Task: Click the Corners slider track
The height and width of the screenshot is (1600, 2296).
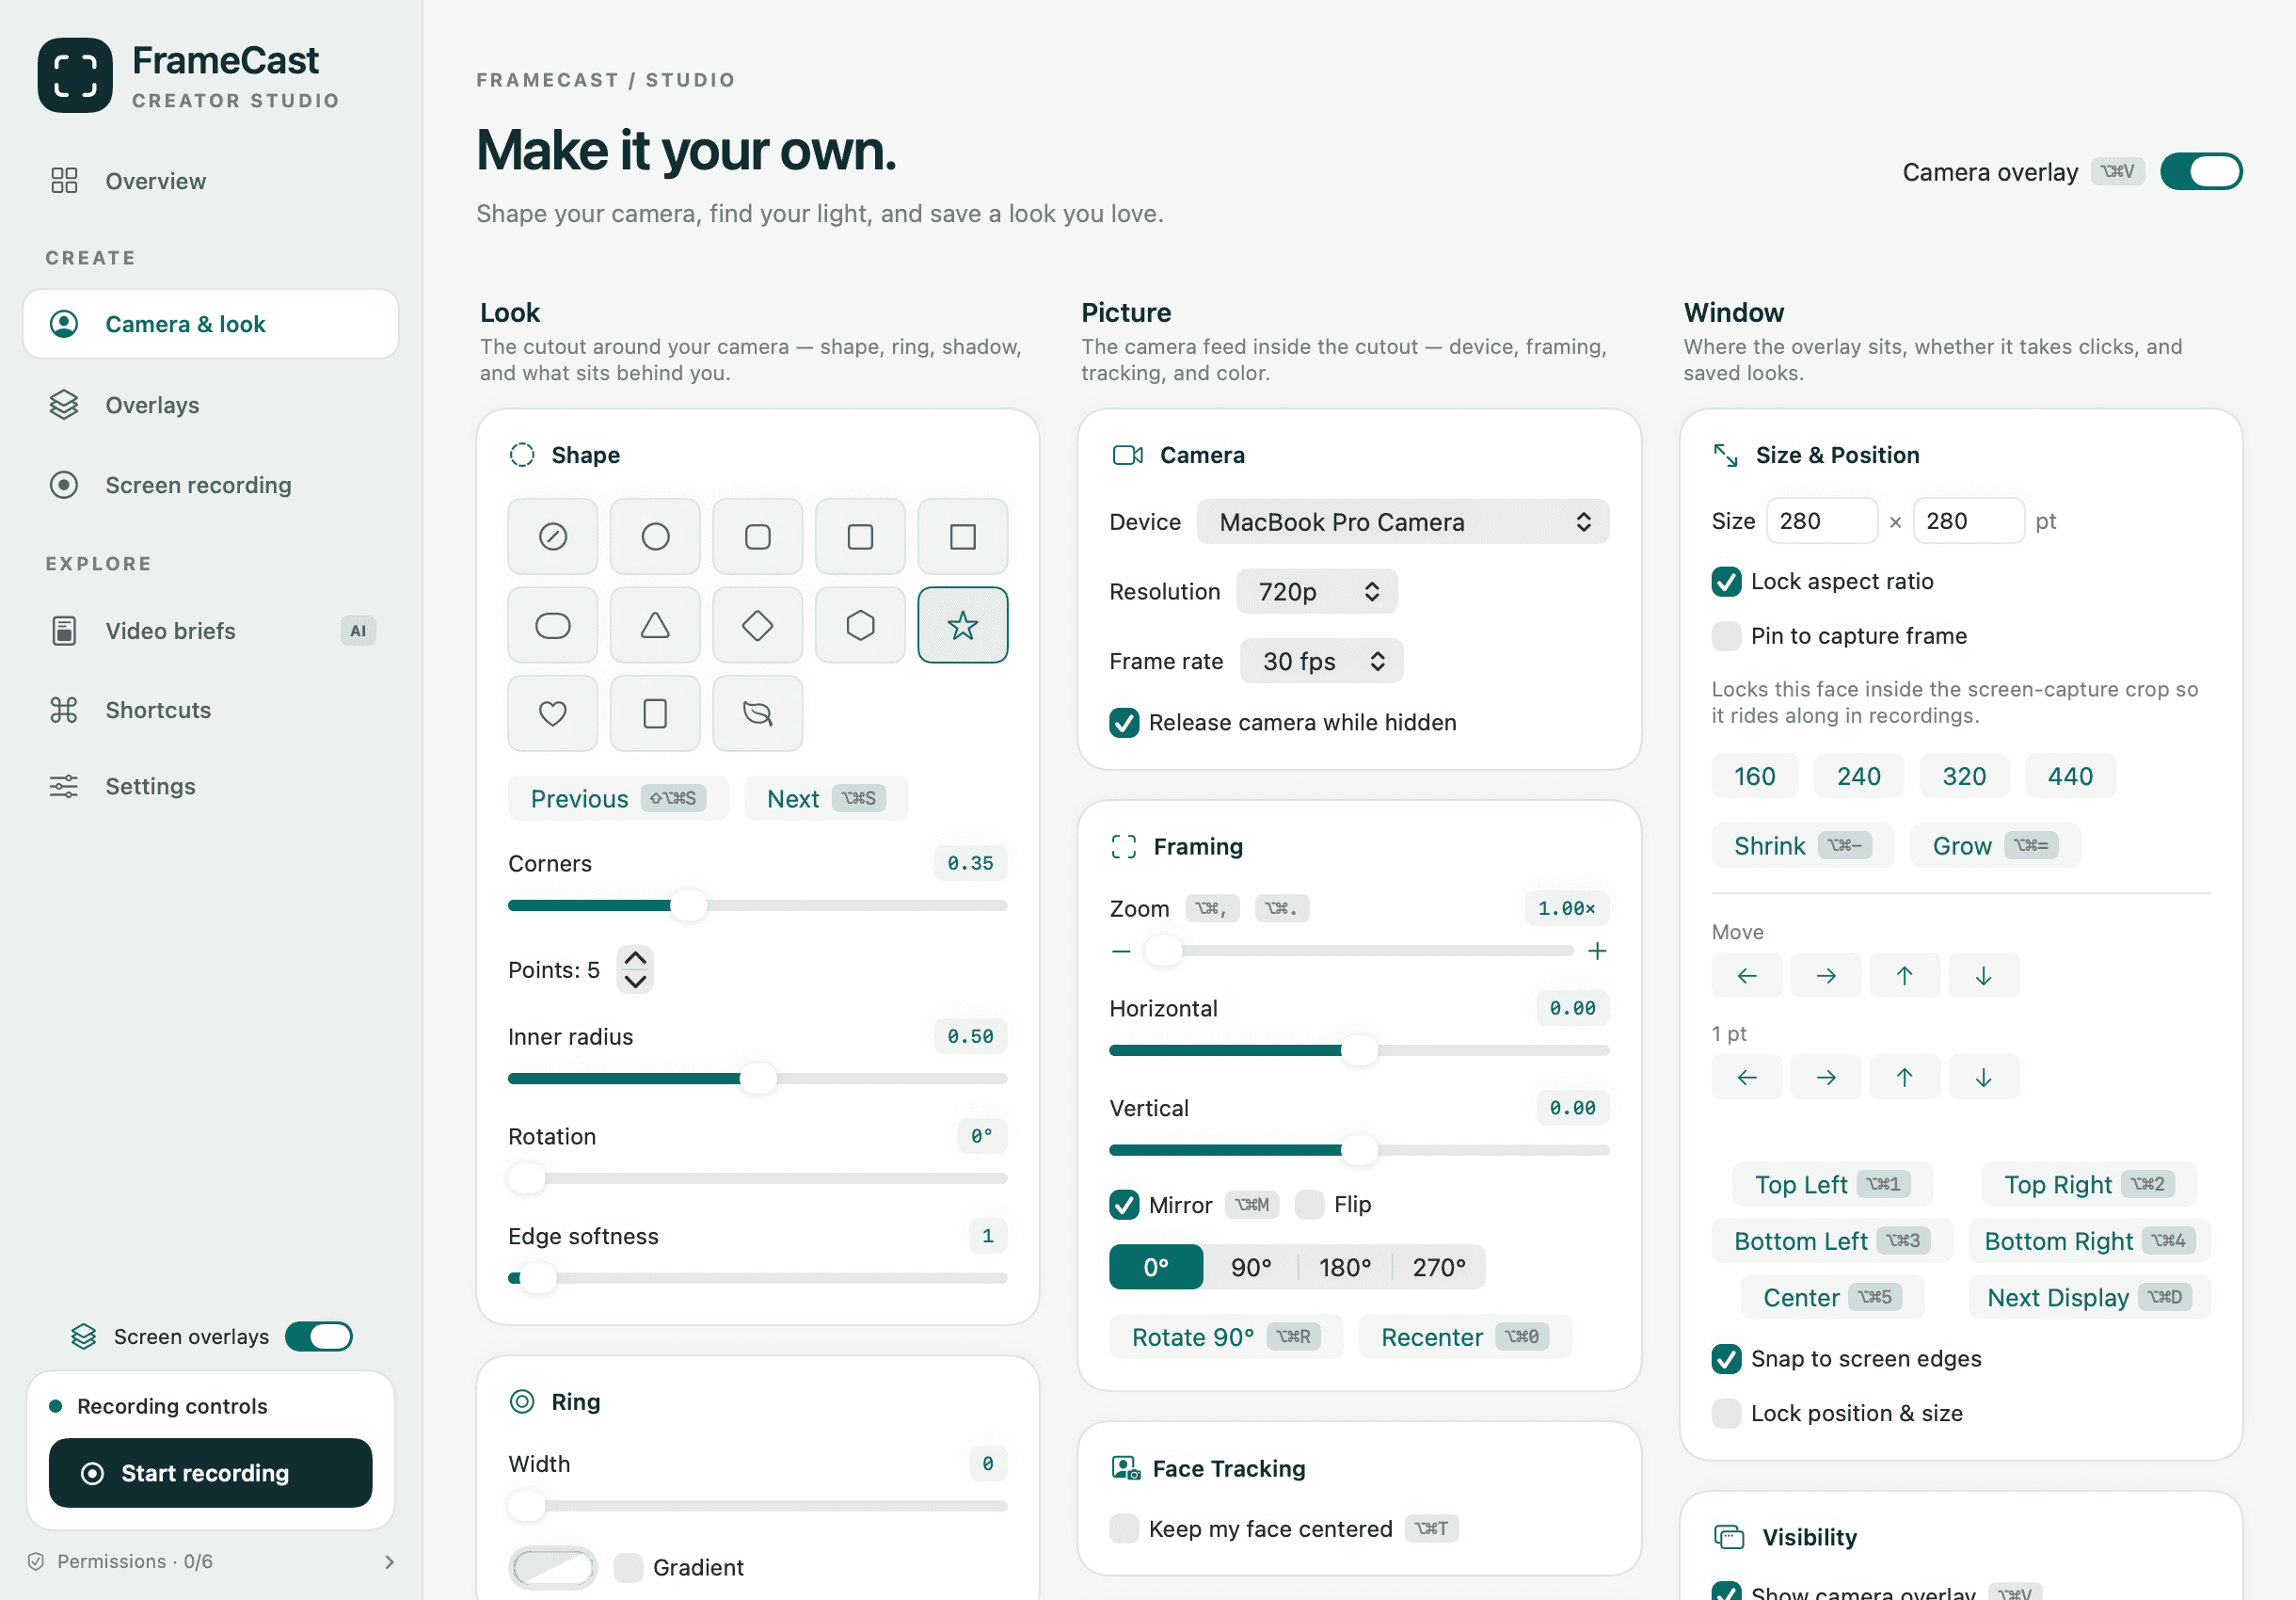Action: click(x=757, y=906)
